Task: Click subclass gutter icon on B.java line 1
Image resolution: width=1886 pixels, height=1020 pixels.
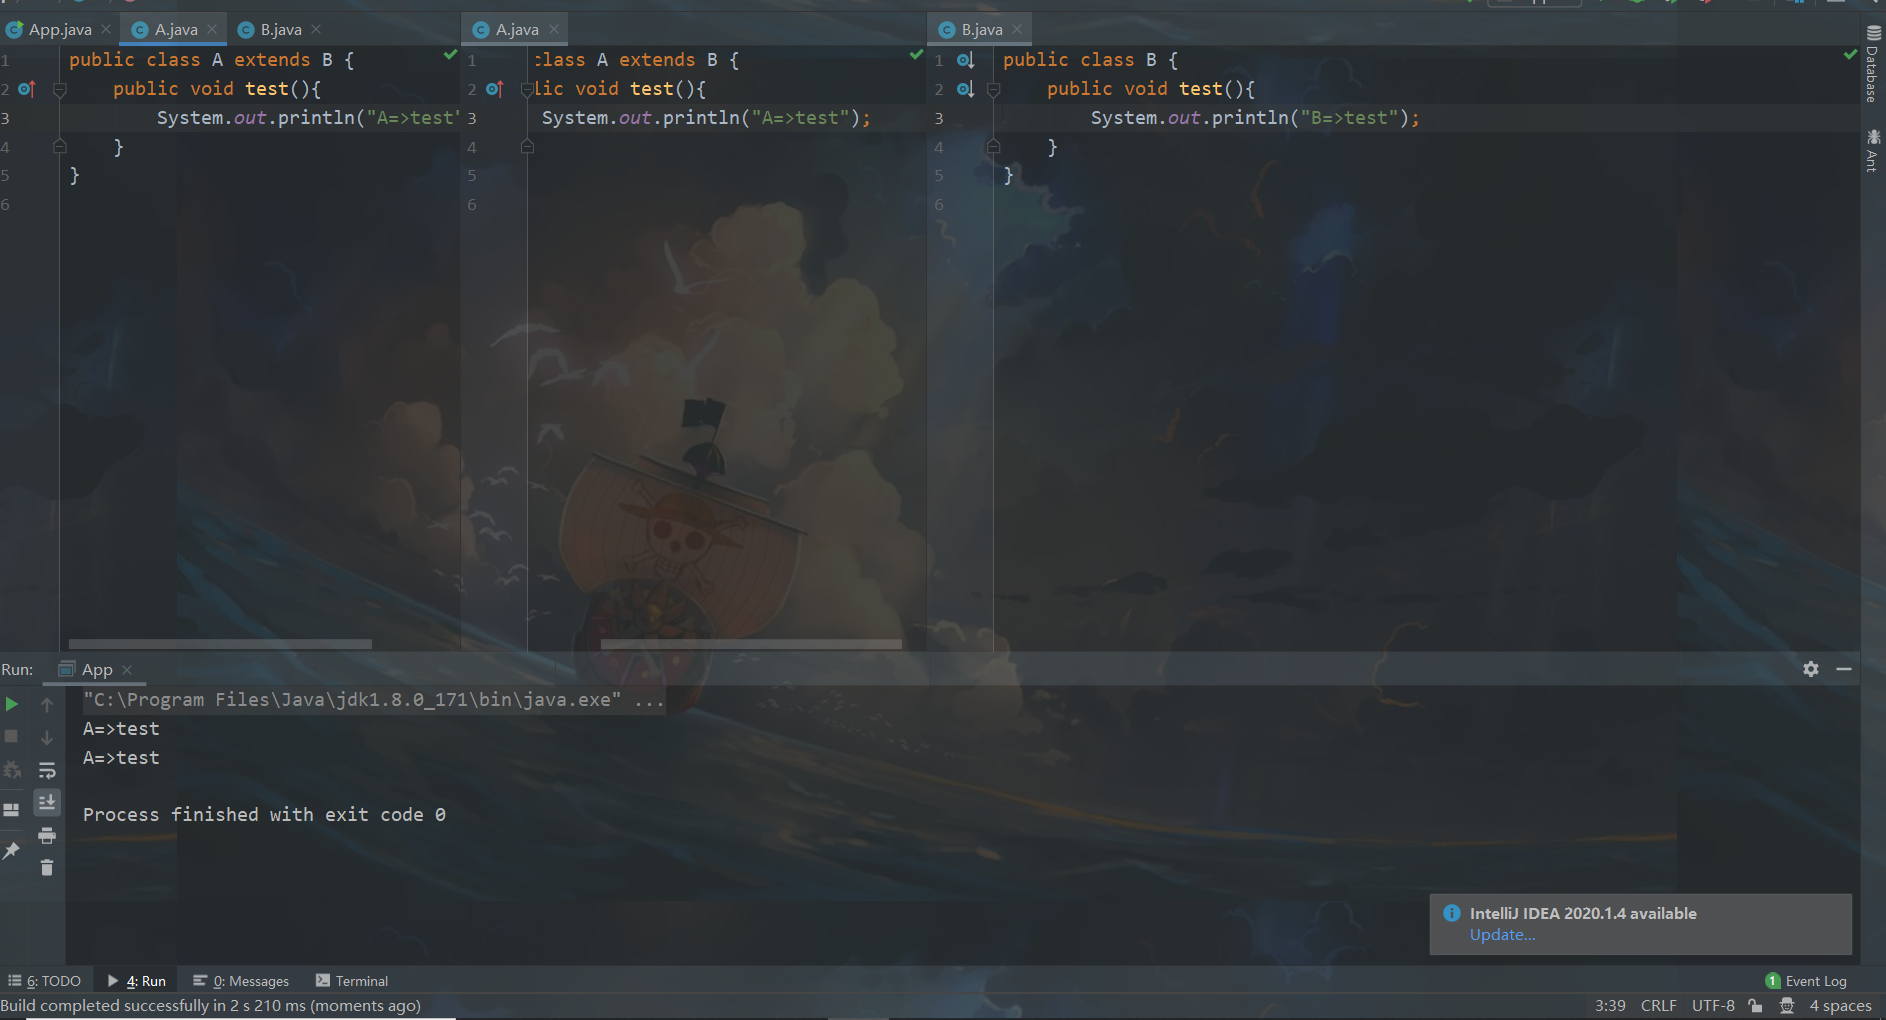Action: (965, 60)
